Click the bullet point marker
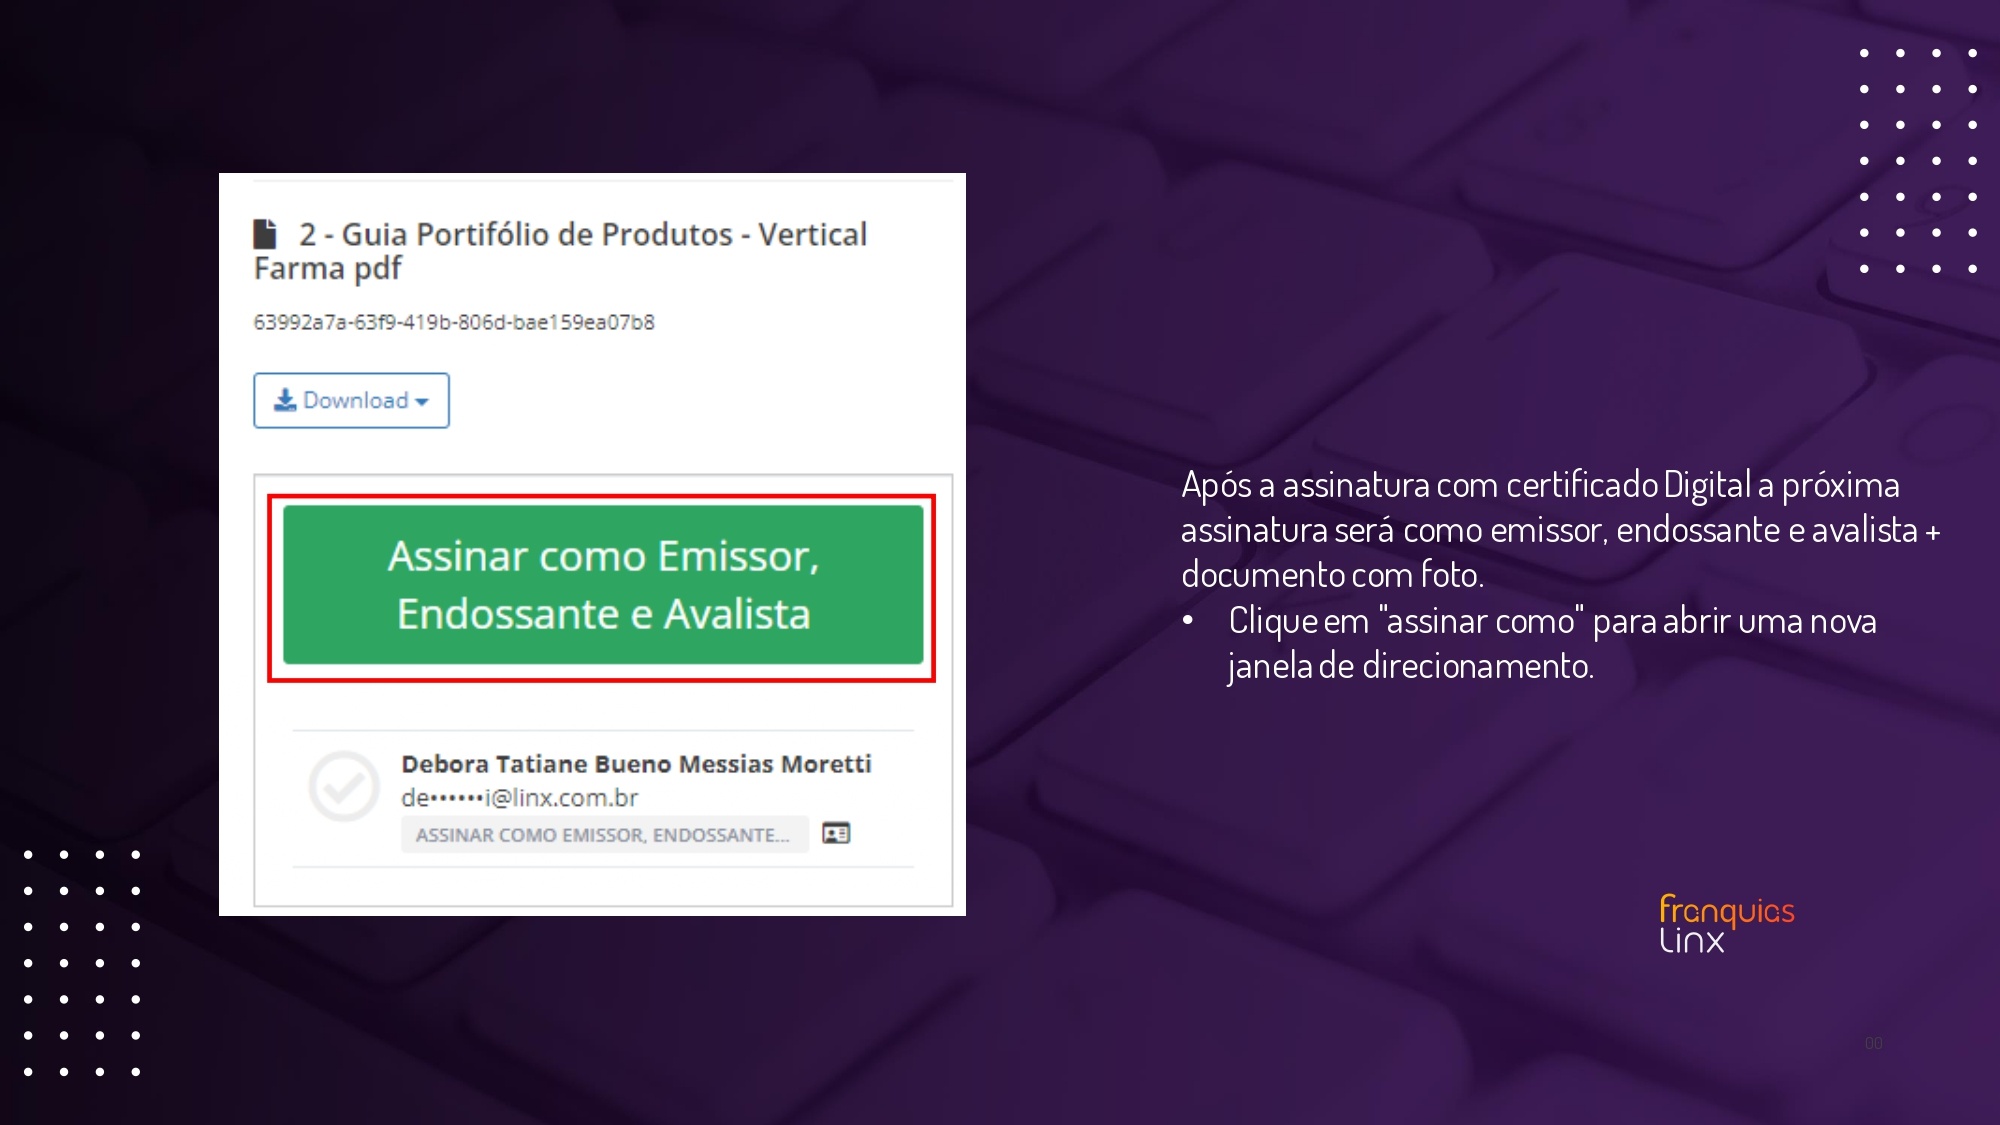Screen dimensions: 2000x1125 click(x=1188, y=621)
